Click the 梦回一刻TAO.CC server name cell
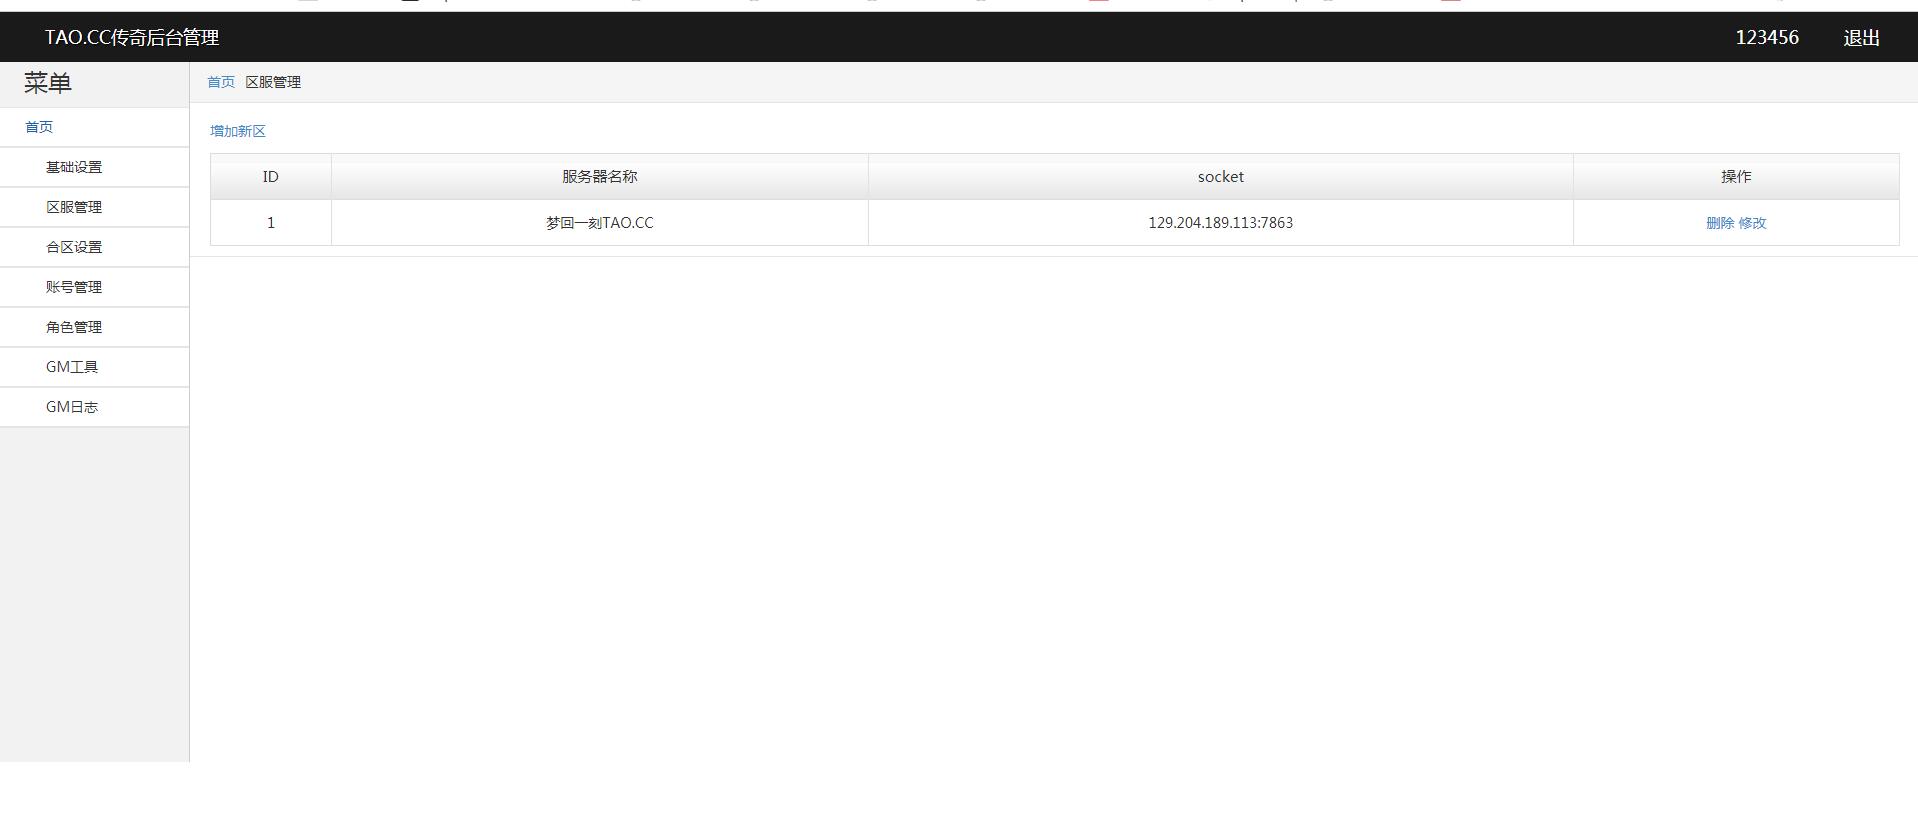1918x839 pixels. coord(599,223)
